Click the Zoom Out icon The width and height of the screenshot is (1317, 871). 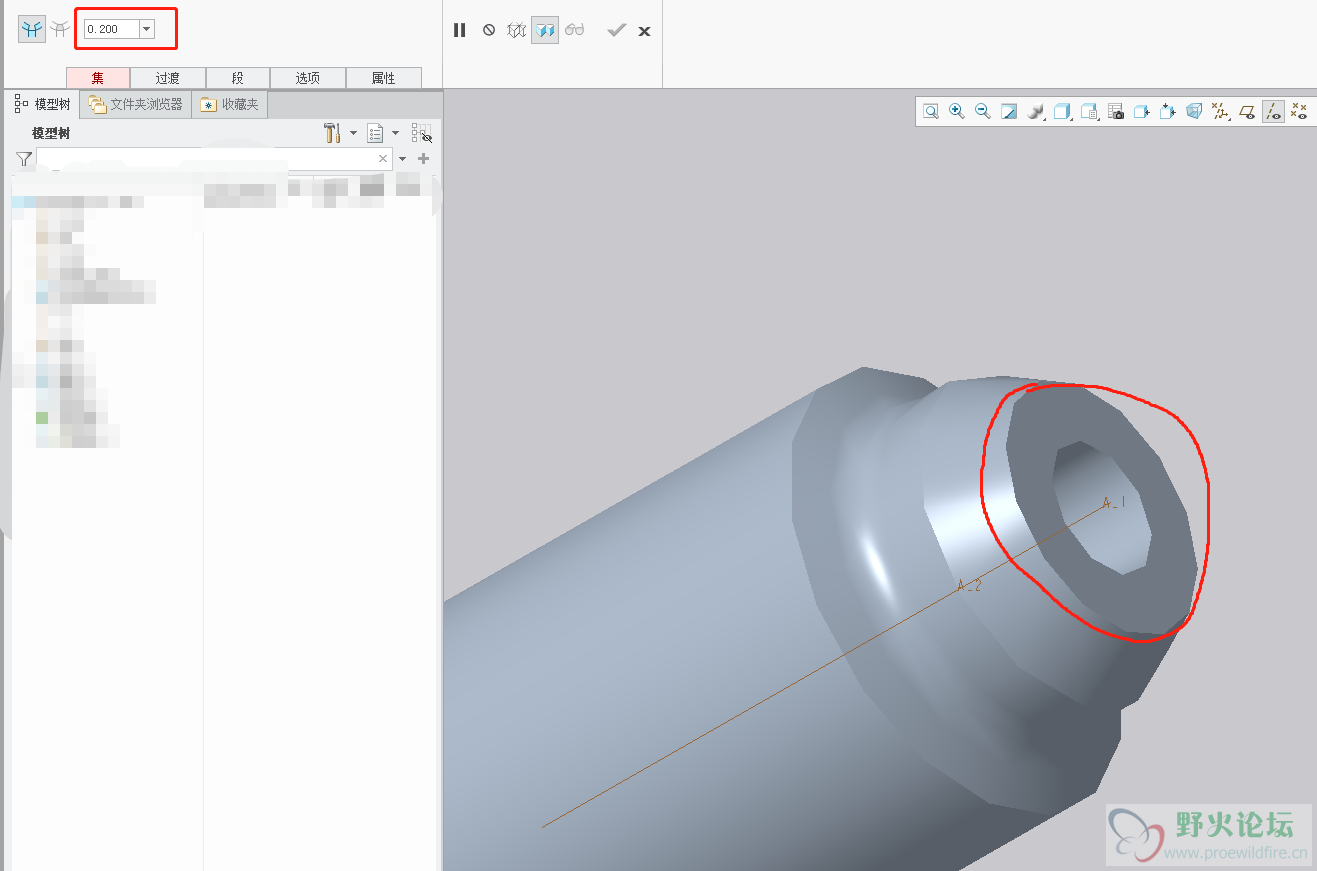click(983, 112)
